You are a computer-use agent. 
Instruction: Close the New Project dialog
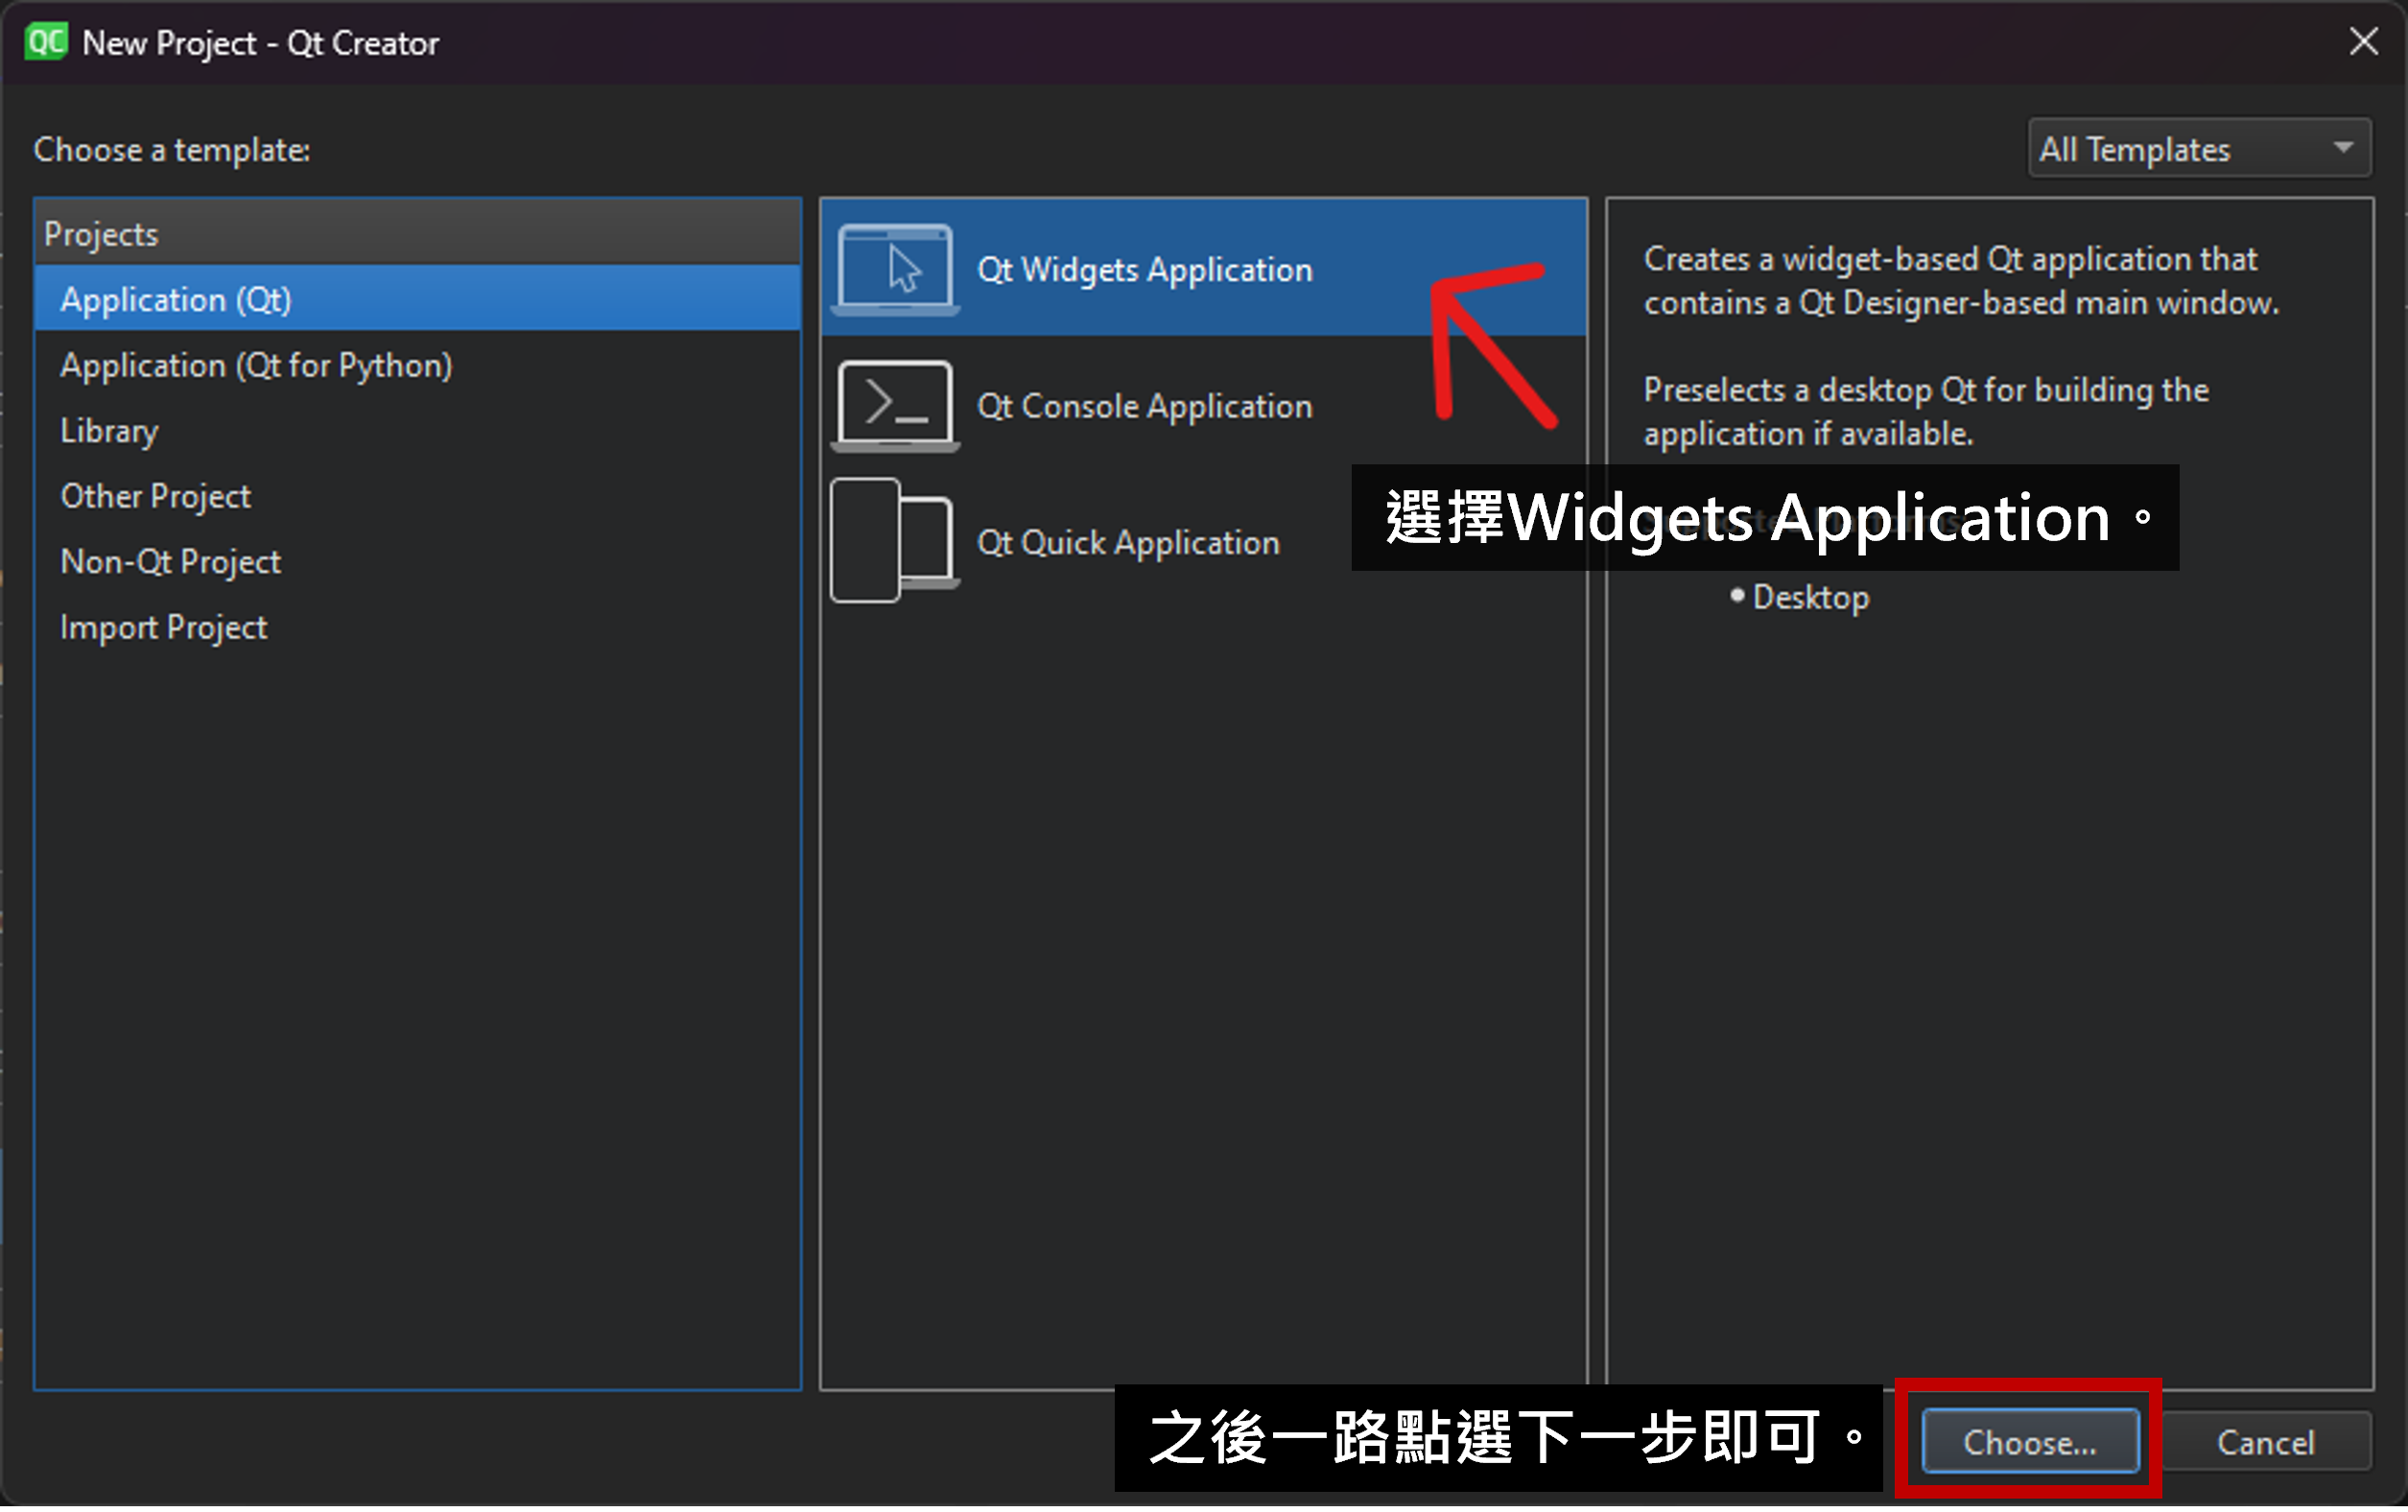pyautogui.click(x=2363, y=42)
